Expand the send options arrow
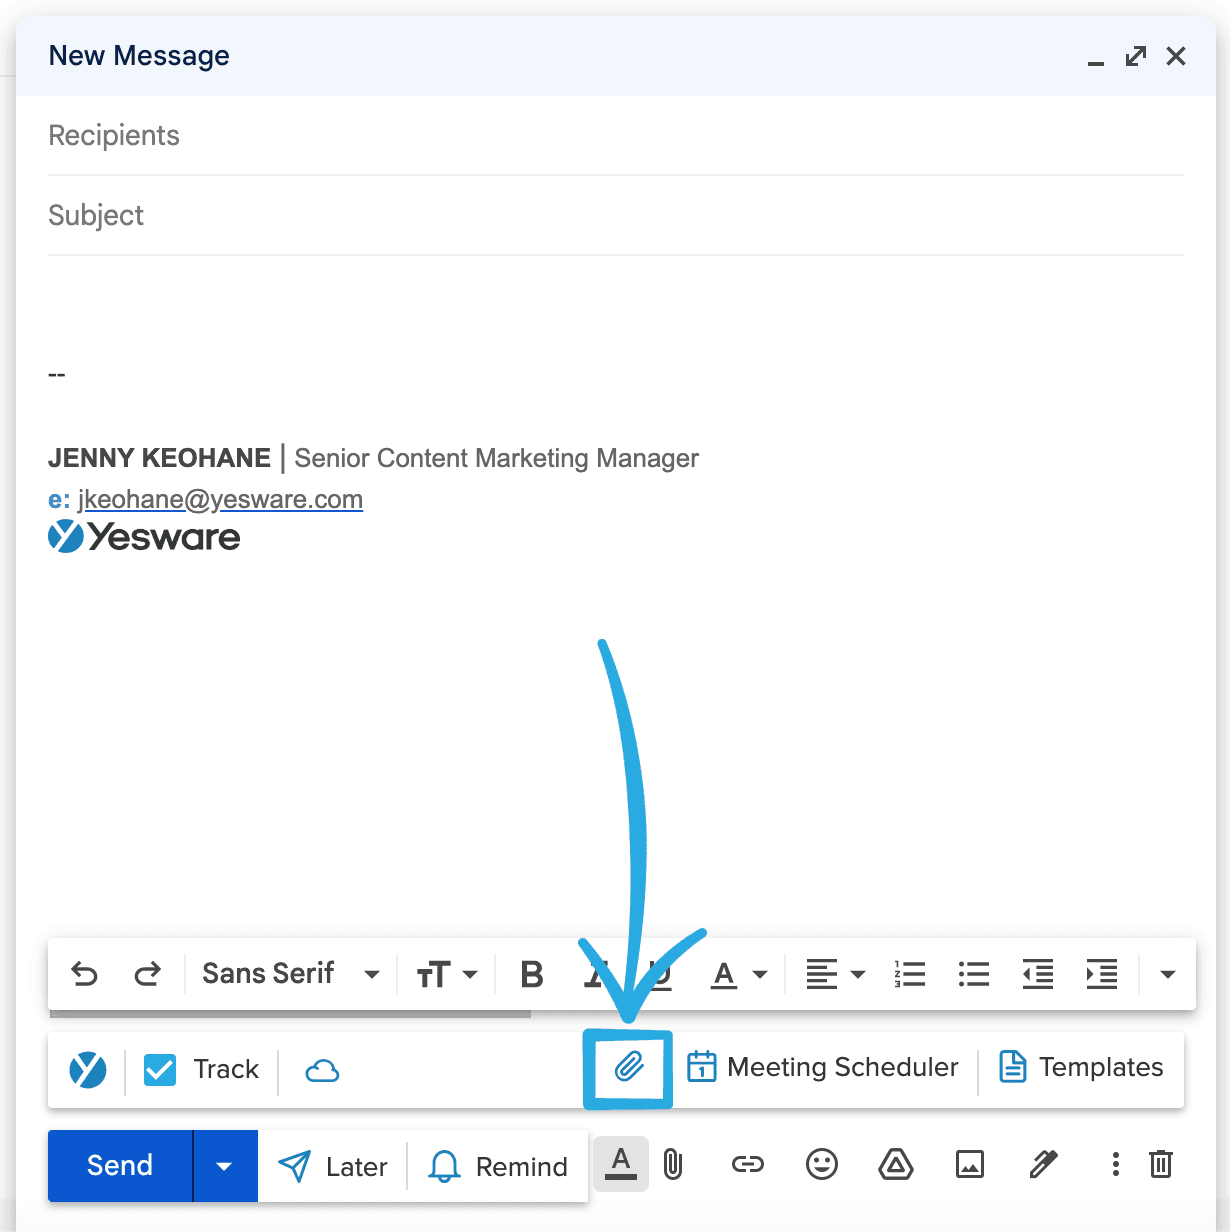The height and width of the screenshot is (1232, 1230). tap(225, 1166)
